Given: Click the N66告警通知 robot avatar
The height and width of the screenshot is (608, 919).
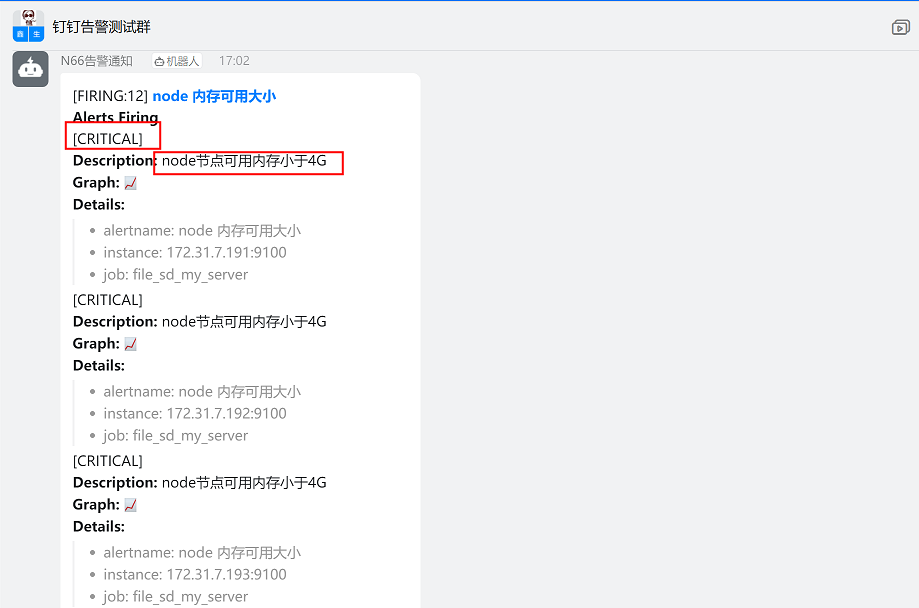Looking at the screenshot, I should (30, 69).
